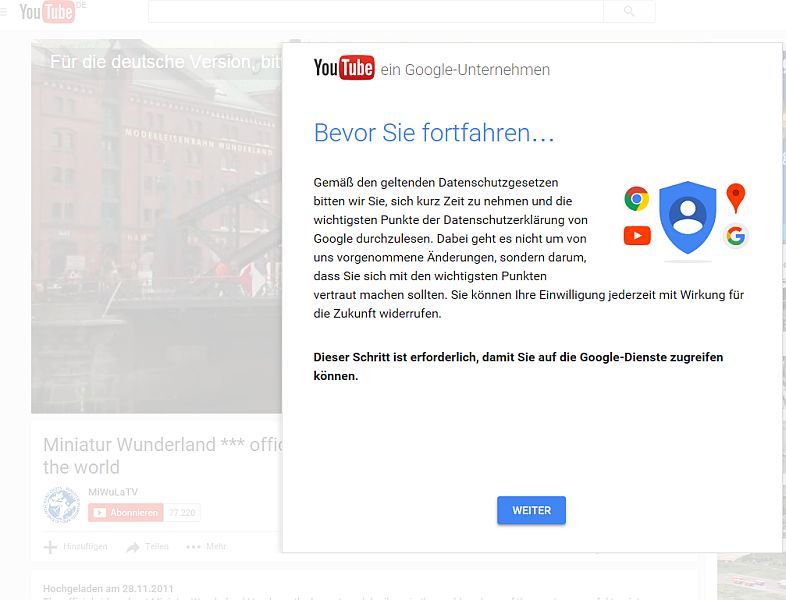Click the Chrome icon in the privacy illustration
The image size is (786, 600).
[636, 198]
